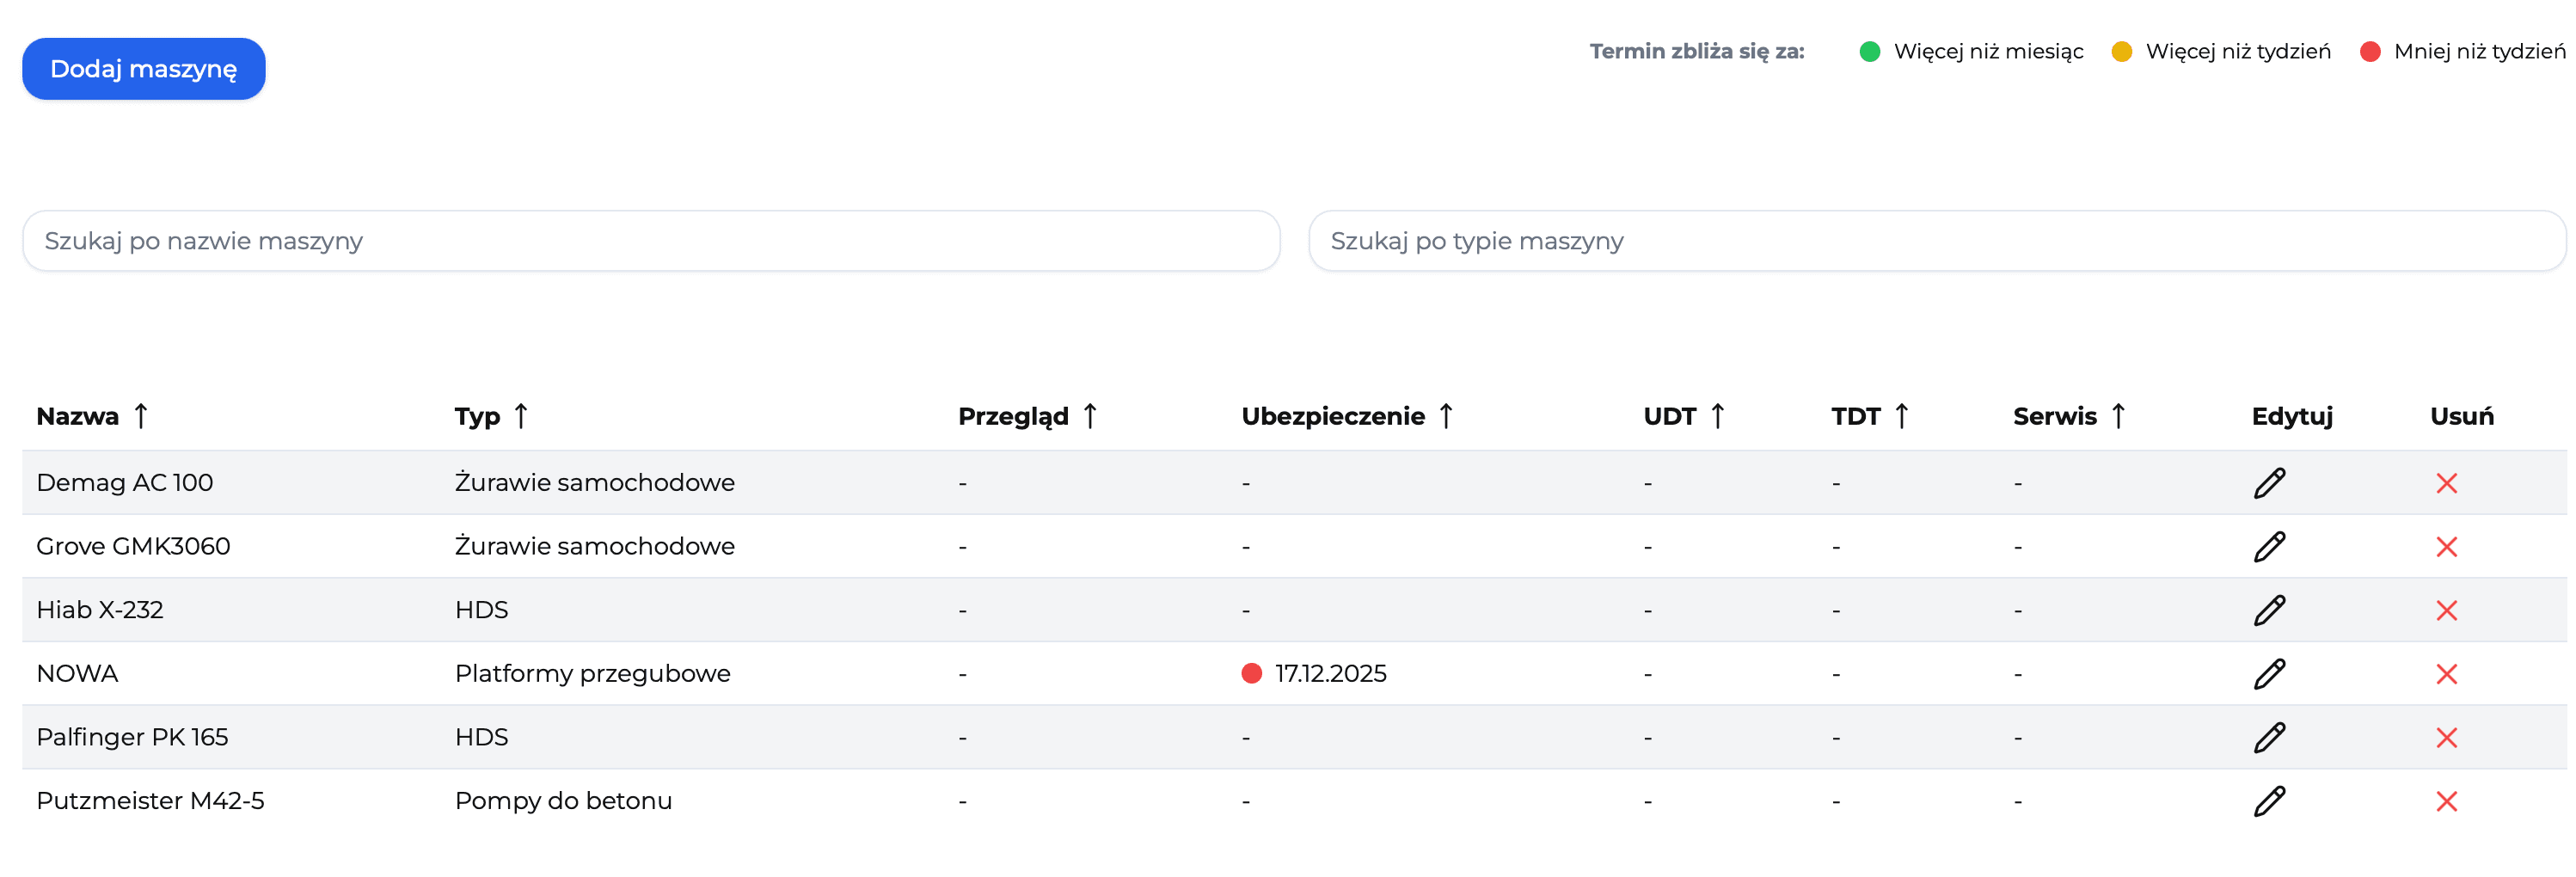Open edit for NOWA machine
Screen dimensions: 2576x877
pyautogui.click(x=2270, y=673)
